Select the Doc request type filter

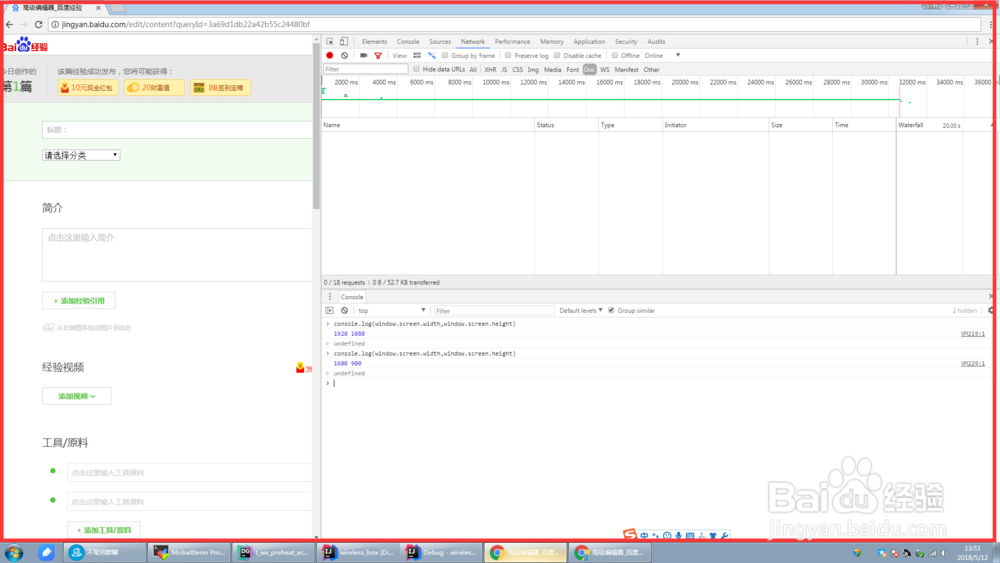589,69
